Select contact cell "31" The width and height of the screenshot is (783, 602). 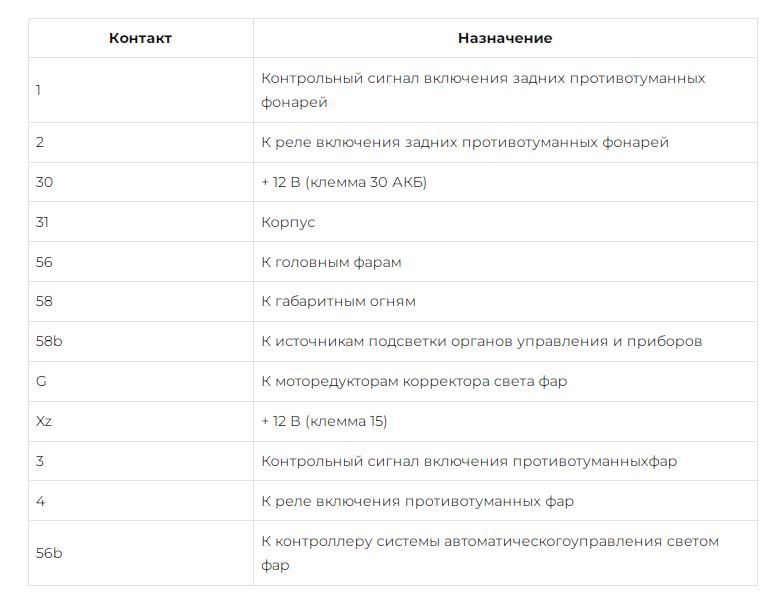pyautogui.click(x=42, y=222)
